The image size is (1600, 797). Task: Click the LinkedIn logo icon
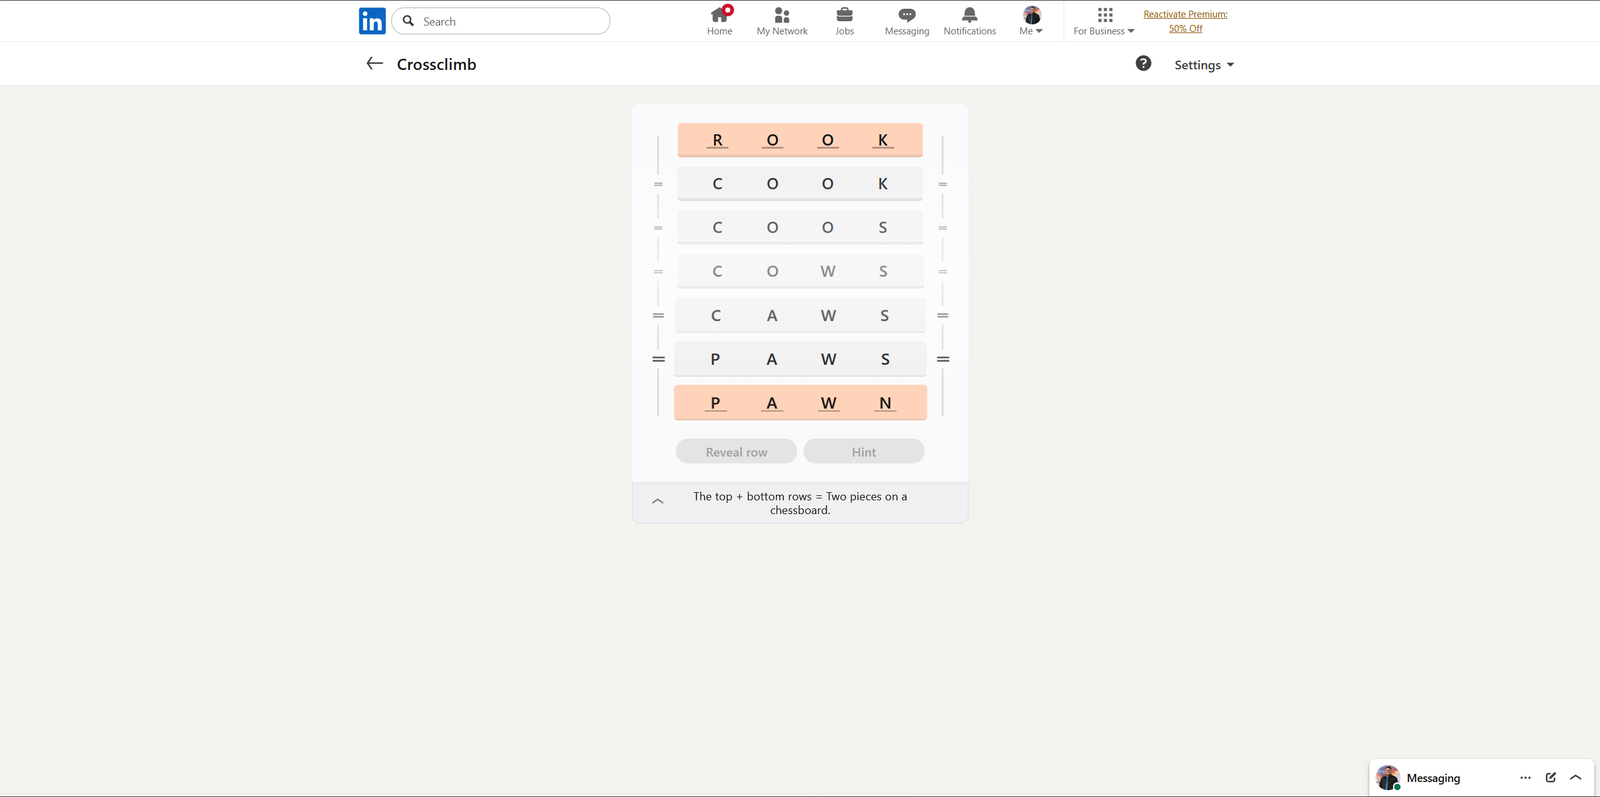(372, 21)
